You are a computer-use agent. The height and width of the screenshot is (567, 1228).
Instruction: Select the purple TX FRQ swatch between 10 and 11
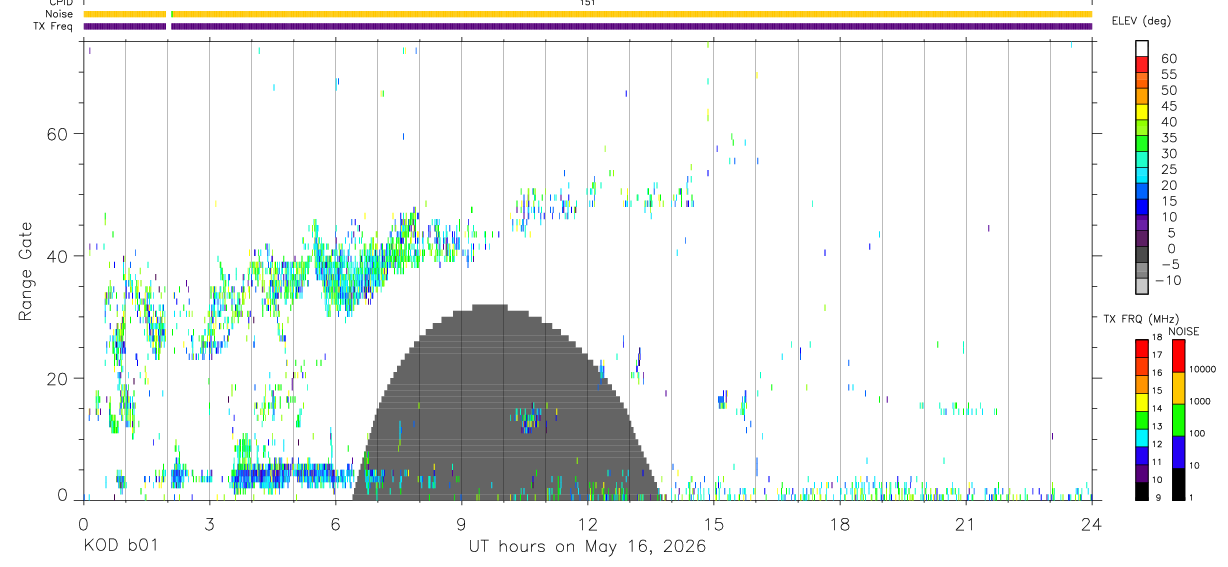click(1142, 472)
